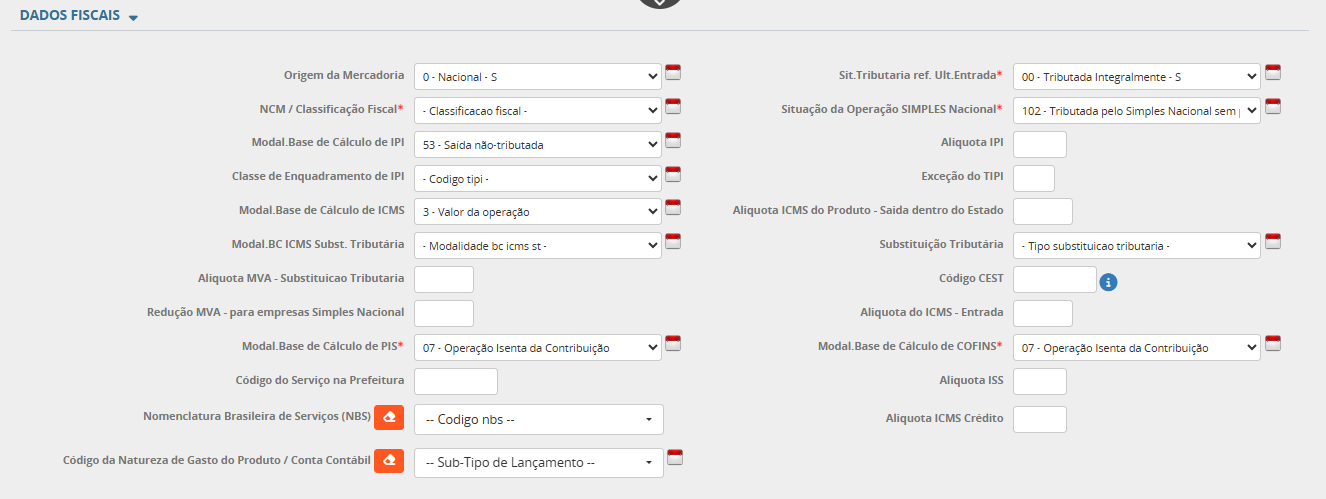Clear the Nomenclatura Brasileira de Serviços selection

pyautogui.click(x=389, y=417)
